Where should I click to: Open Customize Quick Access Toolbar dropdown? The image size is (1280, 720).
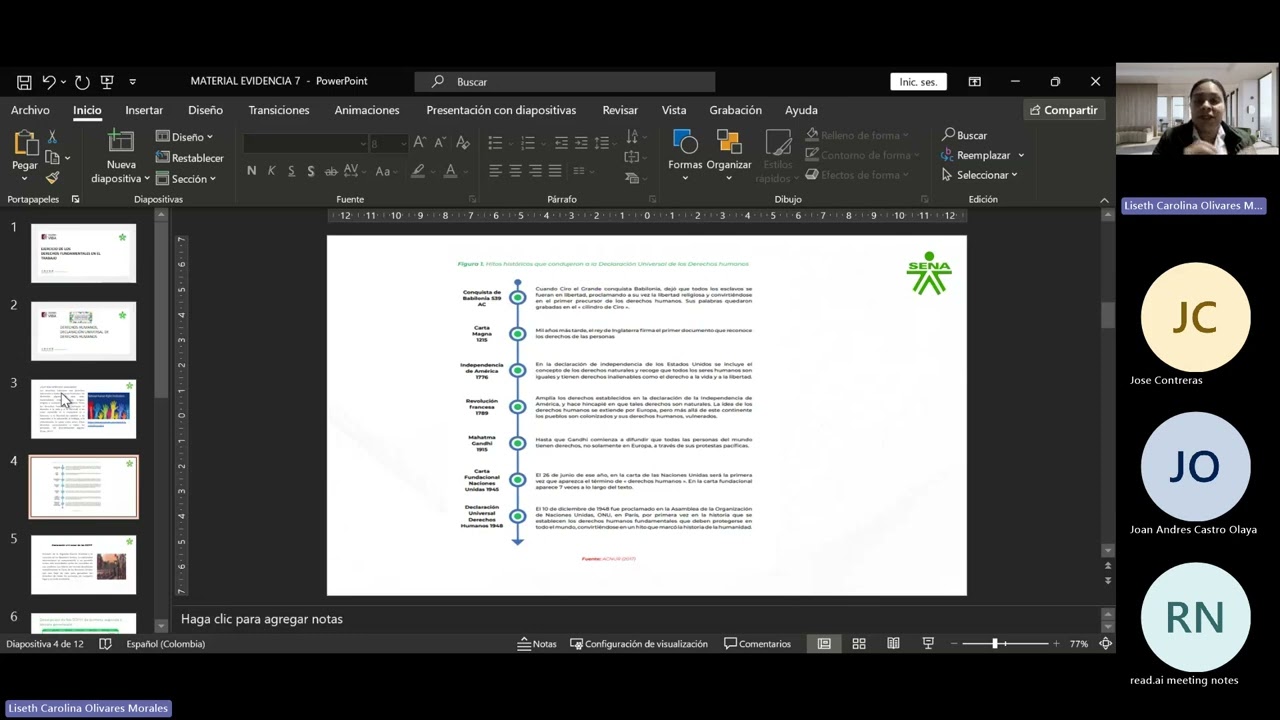tap(132, 82)
